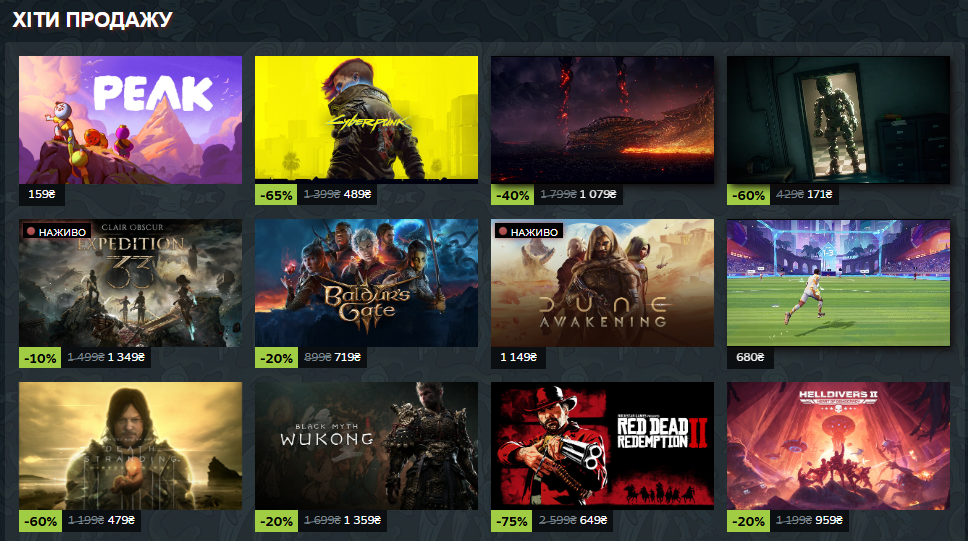Open the Helldivers II game capsule
The width and height of the screenshot is (968, 541).
(x=838, y=446)
